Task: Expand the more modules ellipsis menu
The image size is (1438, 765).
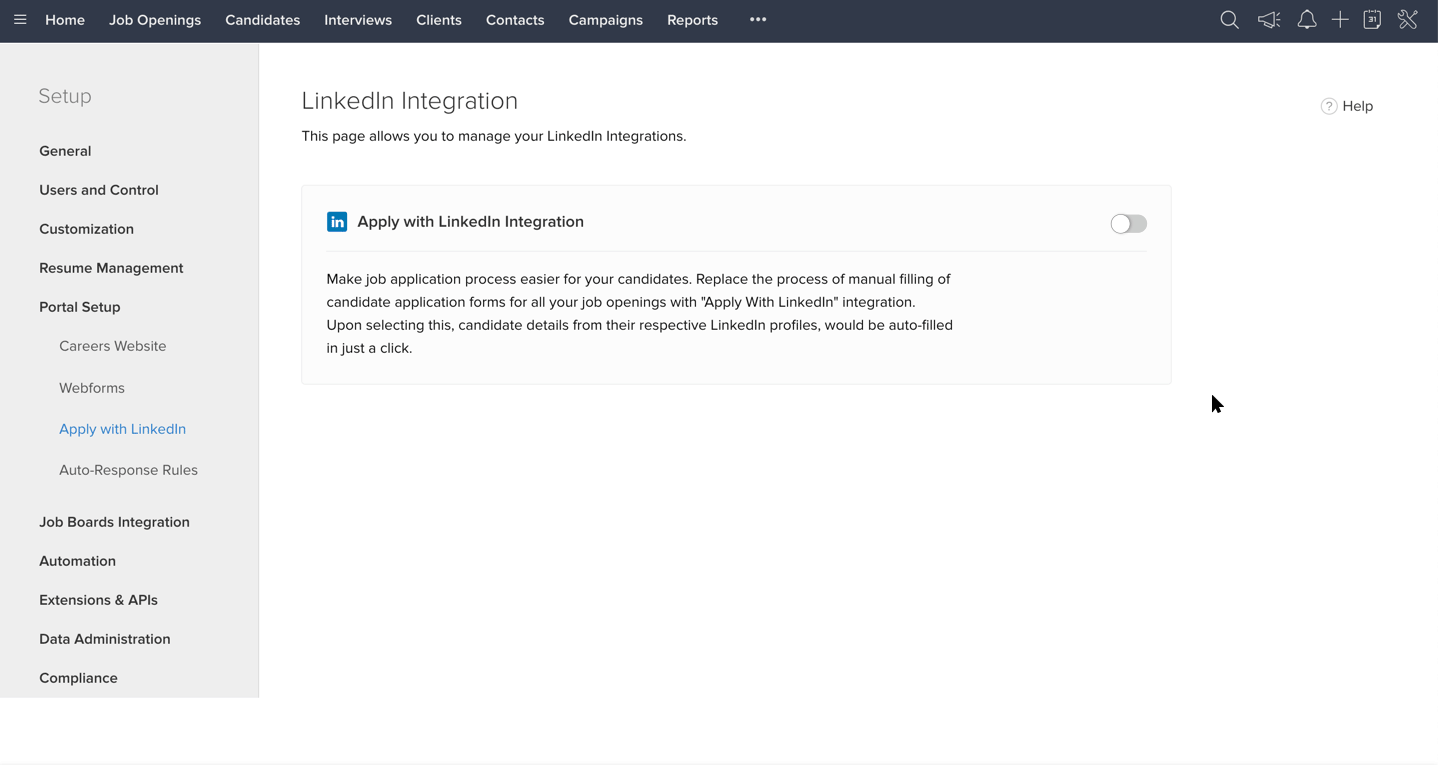Action: pos(758,20)
